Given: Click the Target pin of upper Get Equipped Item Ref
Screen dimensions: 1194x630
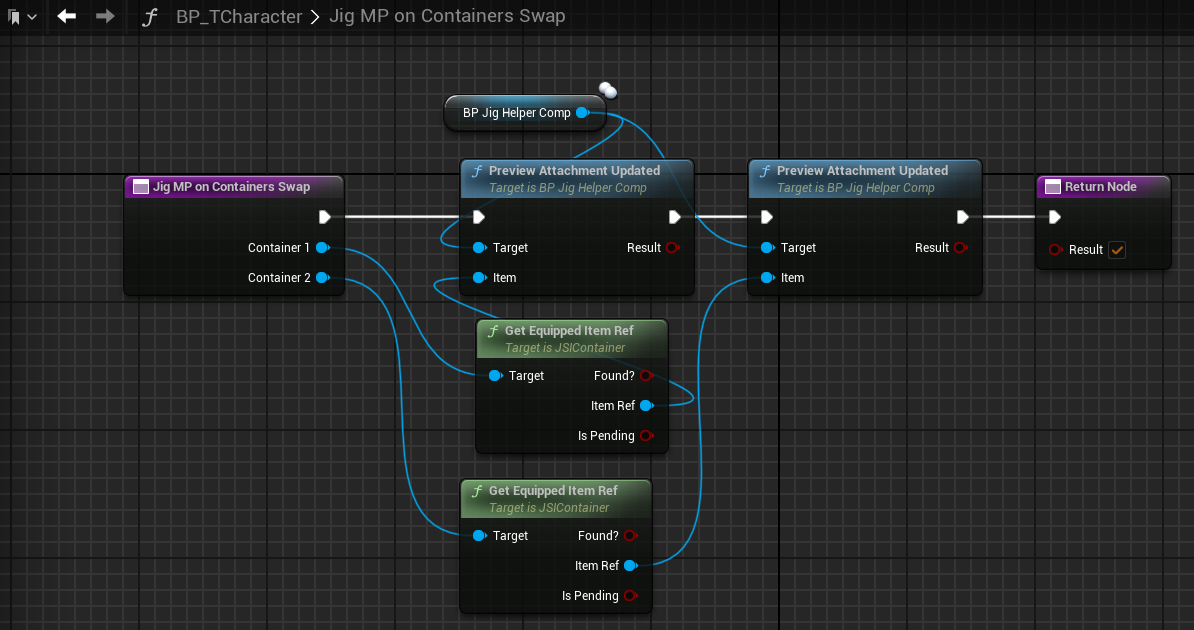Looking at the screenshot, I should click(495, 376).
